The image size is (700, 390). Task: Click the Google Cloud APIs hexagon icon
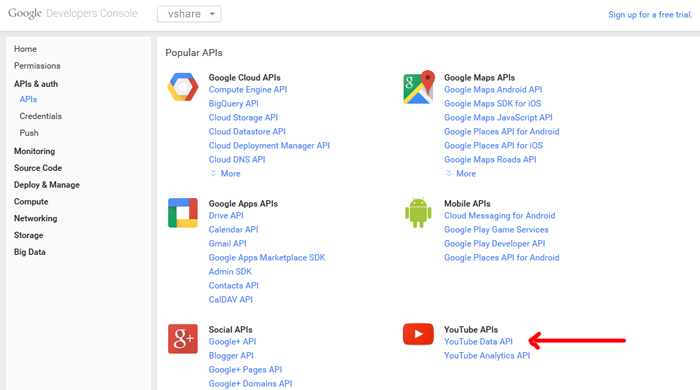[x=183, y=87]
